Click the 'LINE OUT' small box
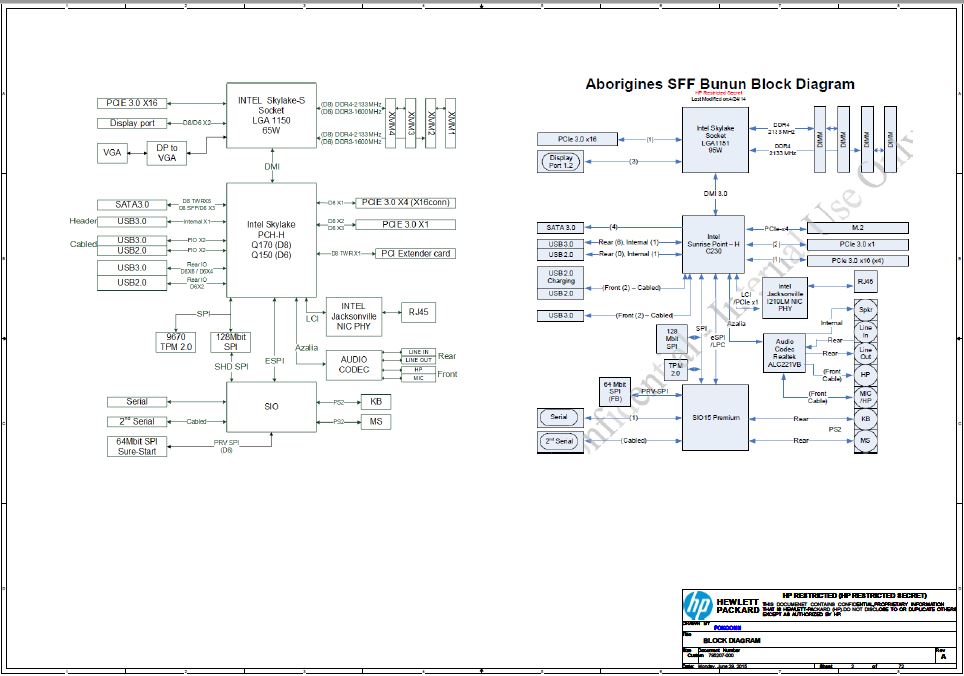This screenshot has width=964, height=676. (x=418, y=360)
